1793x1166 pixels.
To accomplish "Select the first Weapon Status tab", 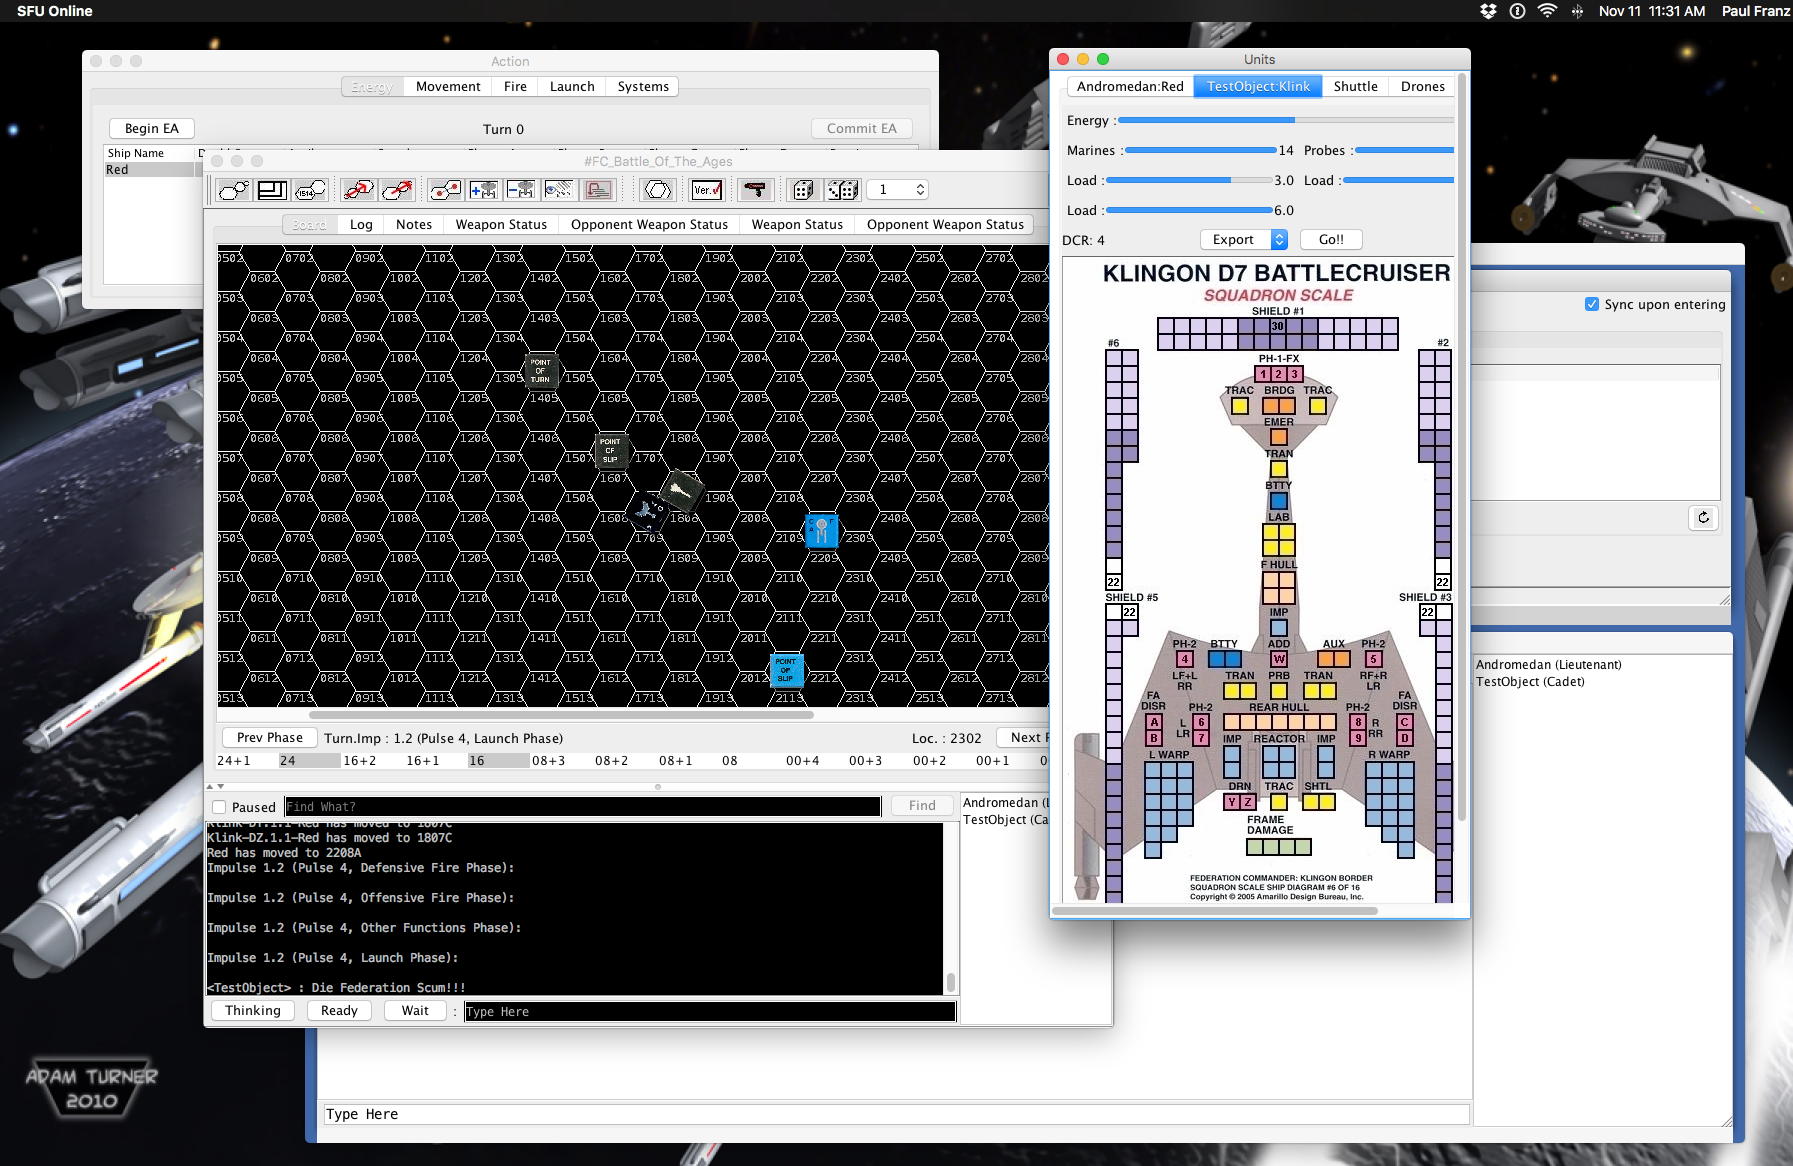I will click(501, 225).
